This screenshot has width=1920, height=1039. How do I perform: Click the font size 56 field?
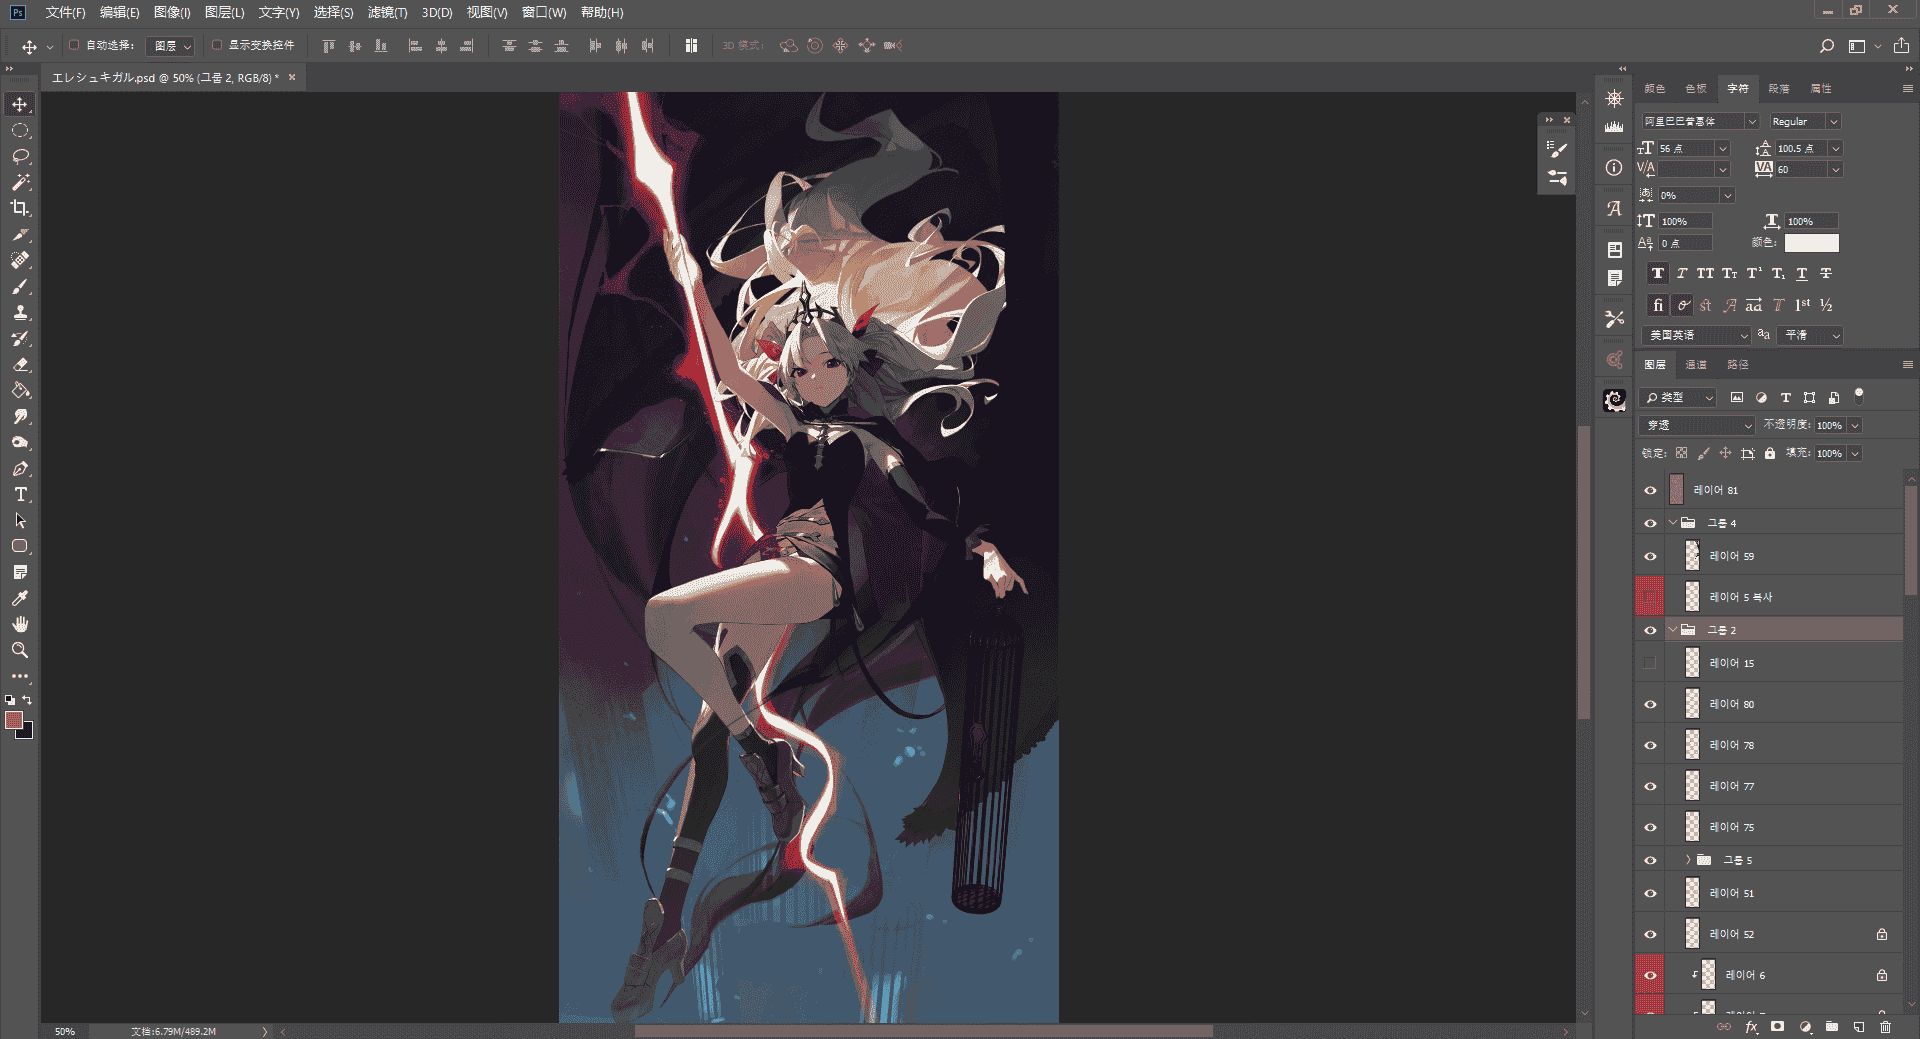coord(1685,148)
